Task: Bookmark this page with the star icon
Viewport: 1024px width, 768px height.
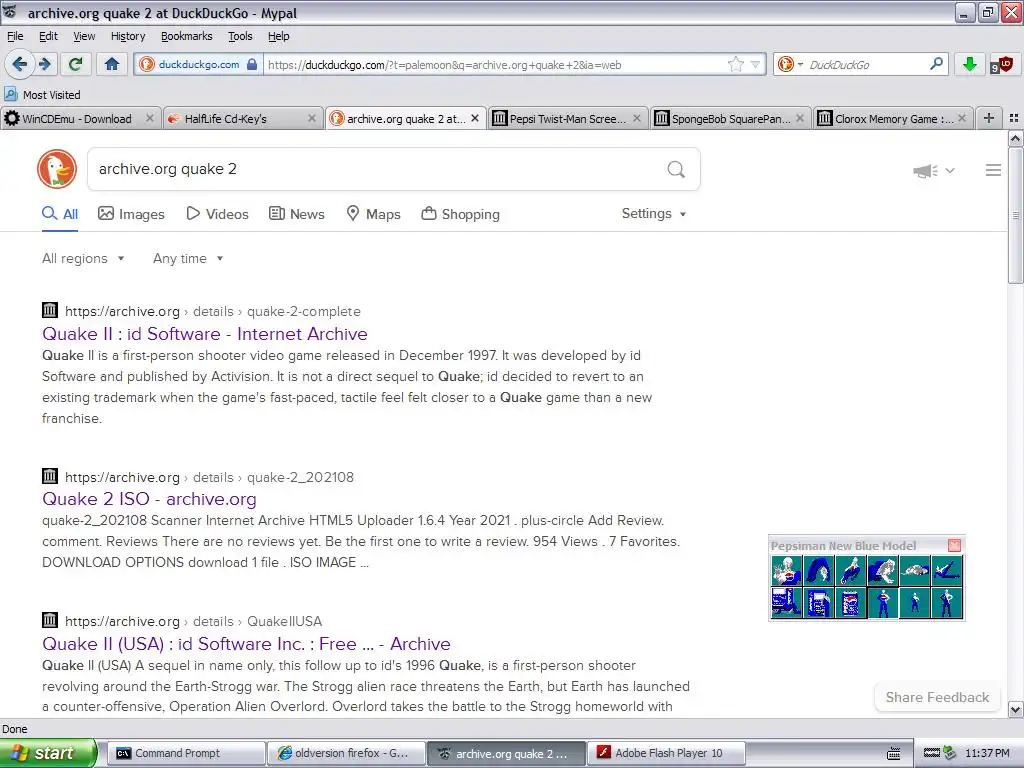Action: pos(735,64)
